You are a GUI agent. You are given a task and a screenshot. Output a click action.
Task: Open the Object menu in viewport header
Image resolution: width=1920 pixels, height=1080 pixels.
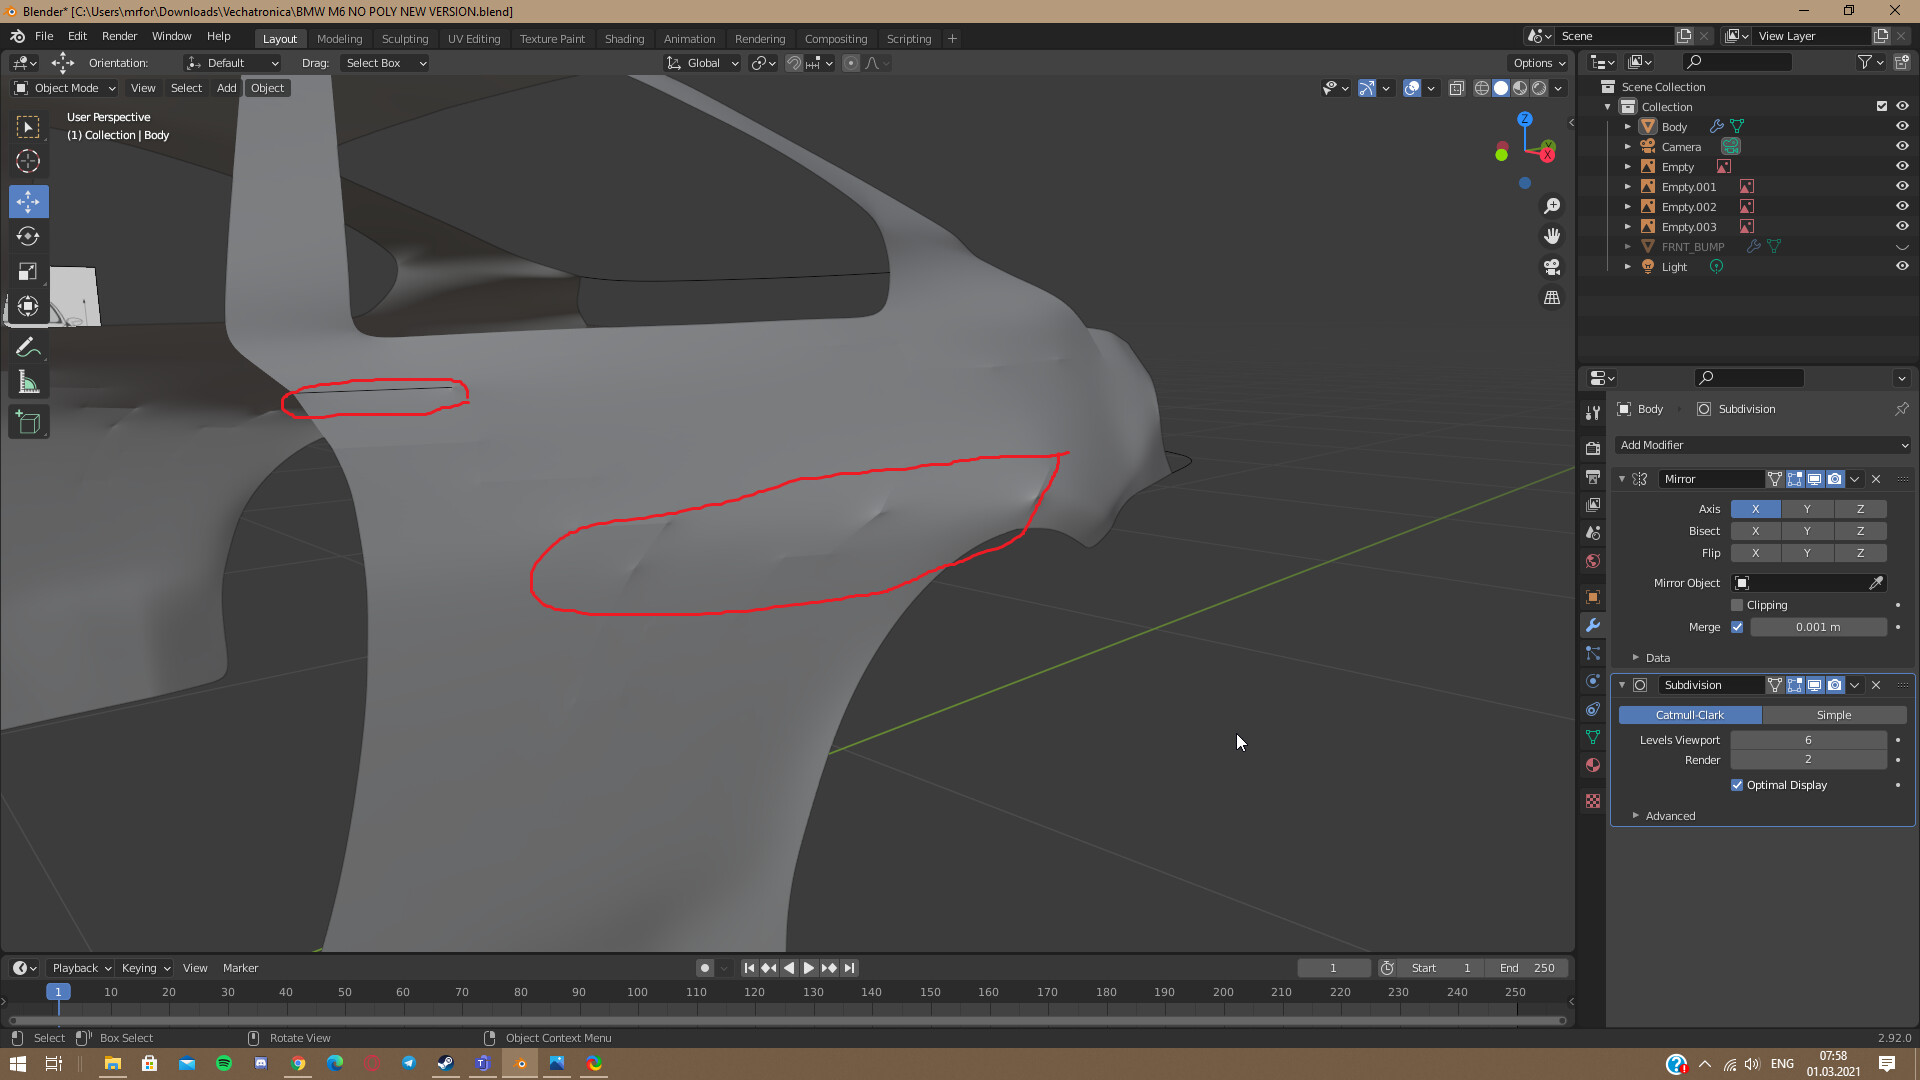pos(267,88)
